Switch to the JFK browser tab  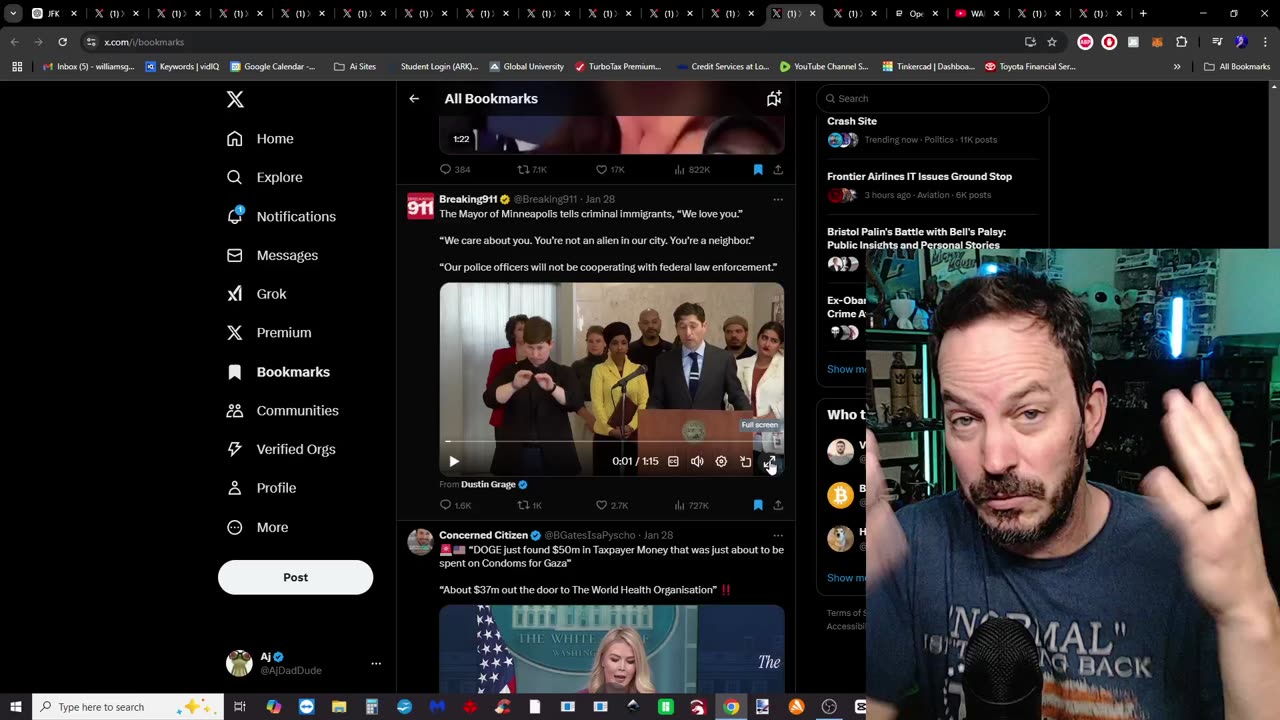(55, 14)
